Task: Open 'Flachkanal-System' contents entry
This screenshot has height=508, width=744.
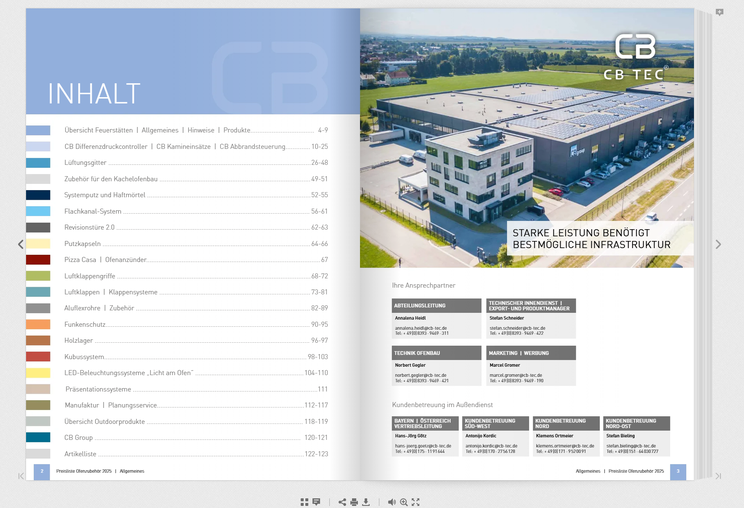Action: click(196, 211)
